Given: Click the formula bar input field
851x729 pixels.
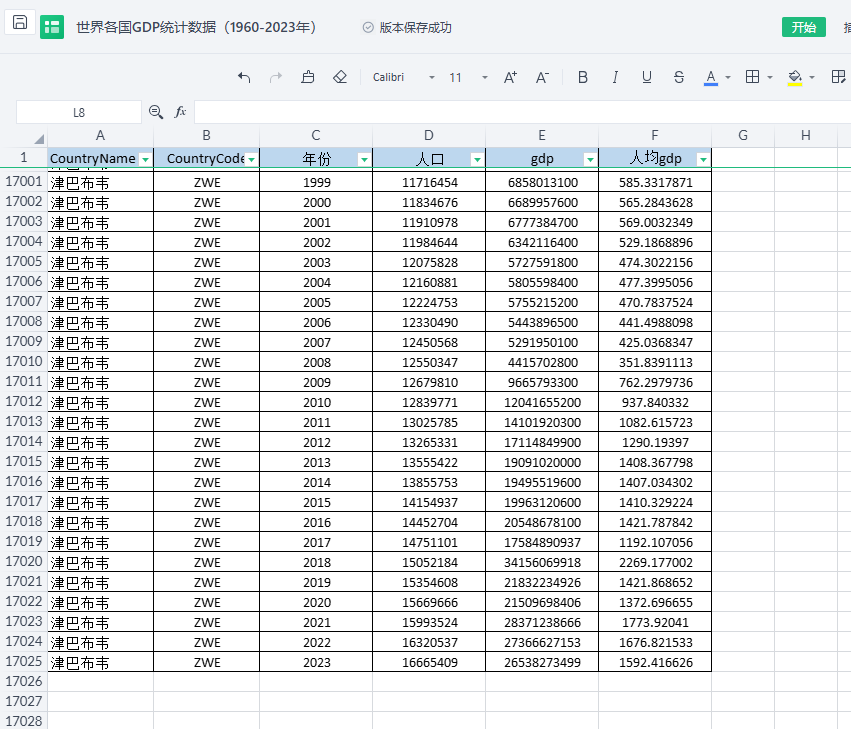Looking at the screenshot, I should point(522,112).
